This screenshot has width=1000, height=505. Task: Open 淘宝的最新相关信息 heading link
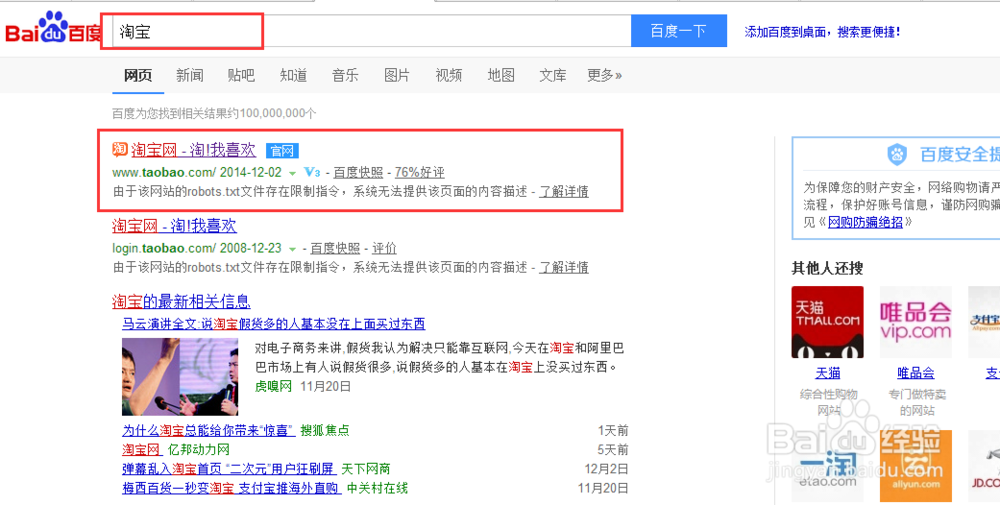coord(181,301)
